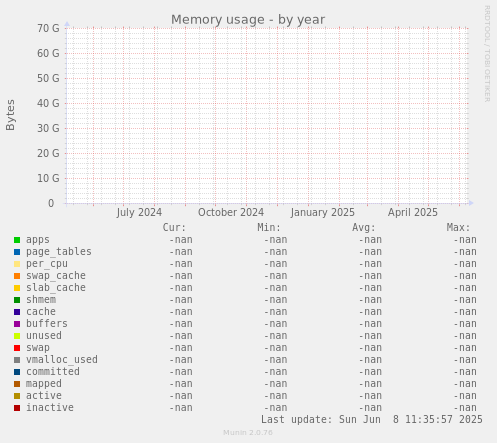
Task: Select the active legend swatch
Action: 17,396
